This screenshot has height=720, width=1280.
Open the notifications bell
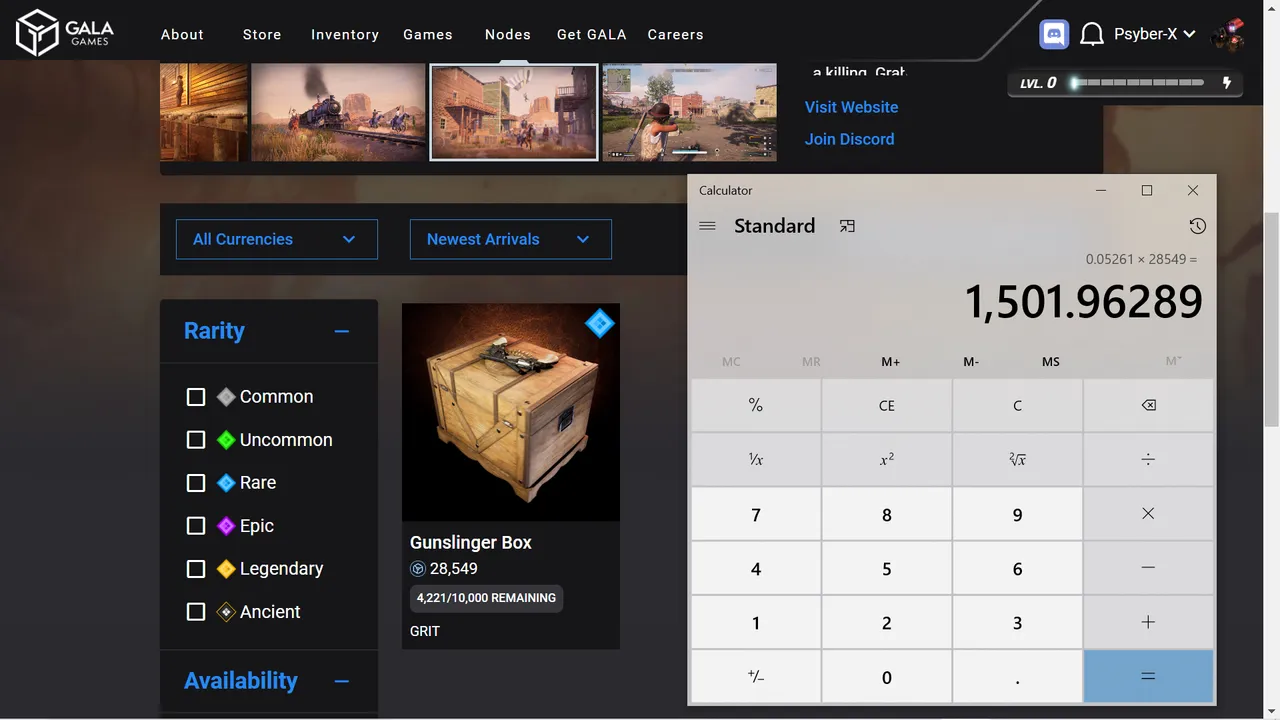(x=1093, y=34)
